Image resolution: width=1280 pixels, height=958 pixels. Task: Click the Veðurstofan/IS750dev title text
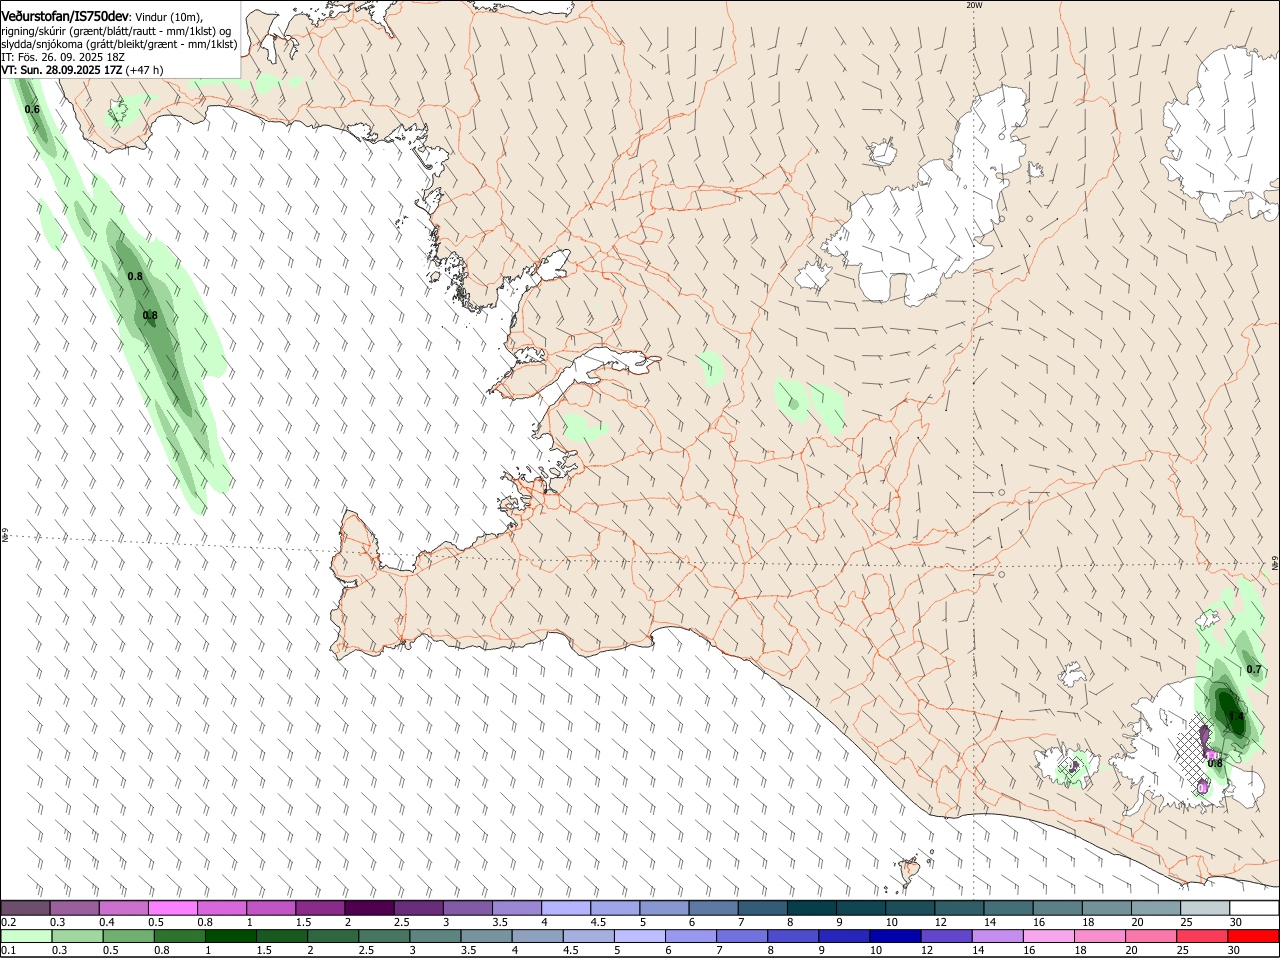pos(65,17)
